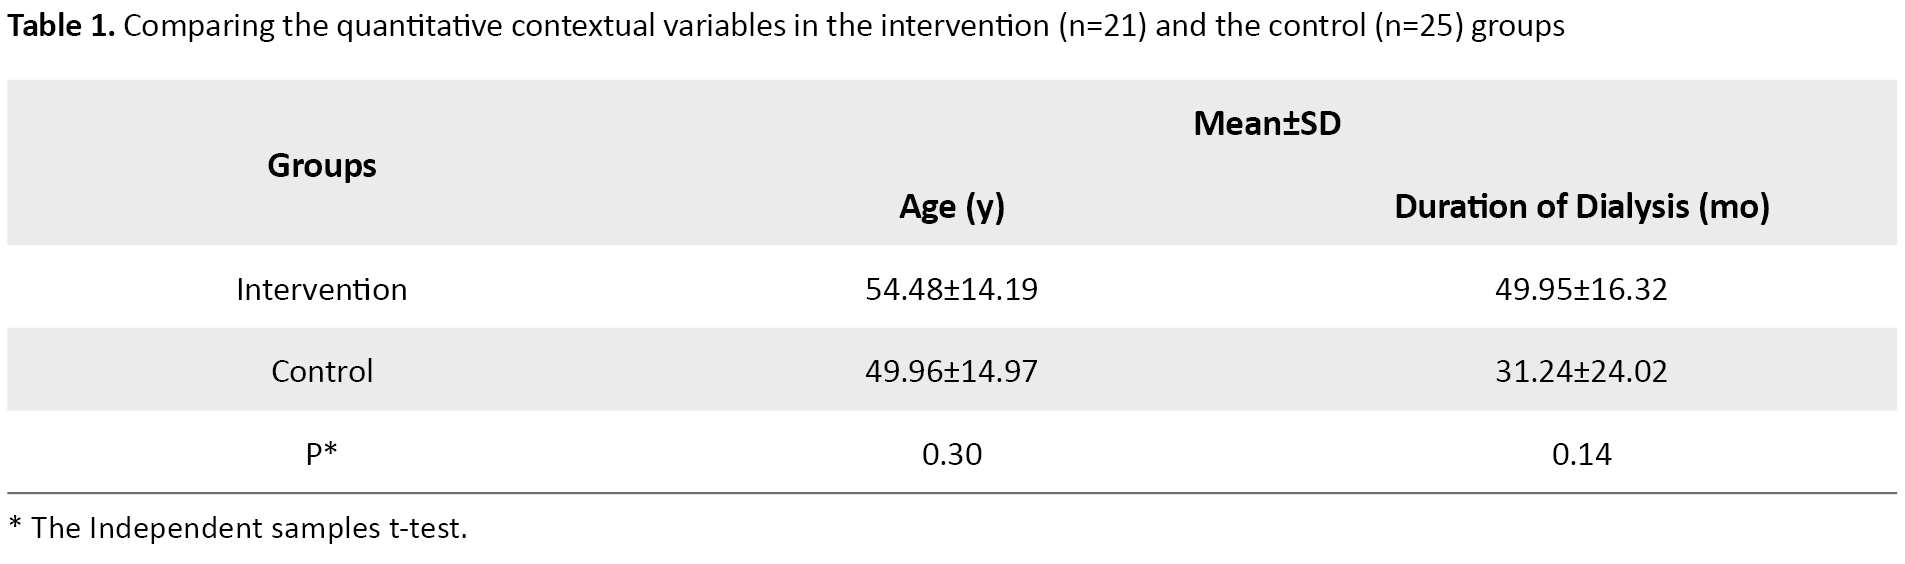Screen dimensions: 1905x564
Task: Select the "Intervention" row label
Action: coord(321,290)
